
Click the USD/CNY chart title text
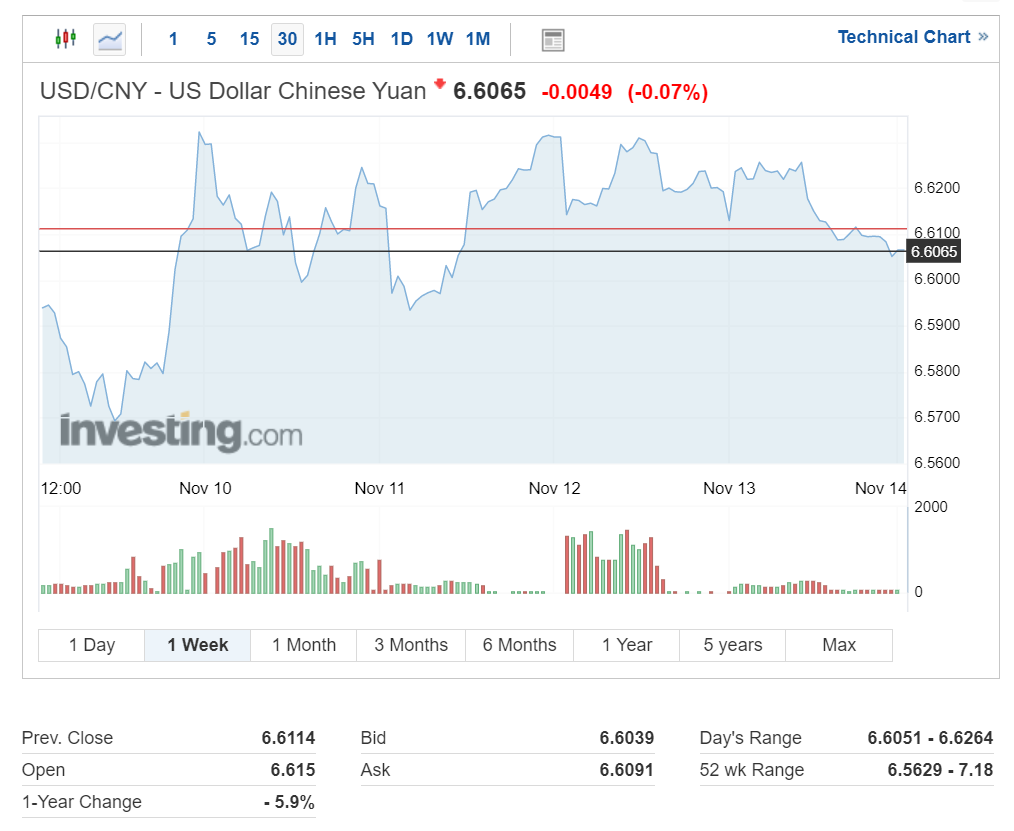coord(233,91)
